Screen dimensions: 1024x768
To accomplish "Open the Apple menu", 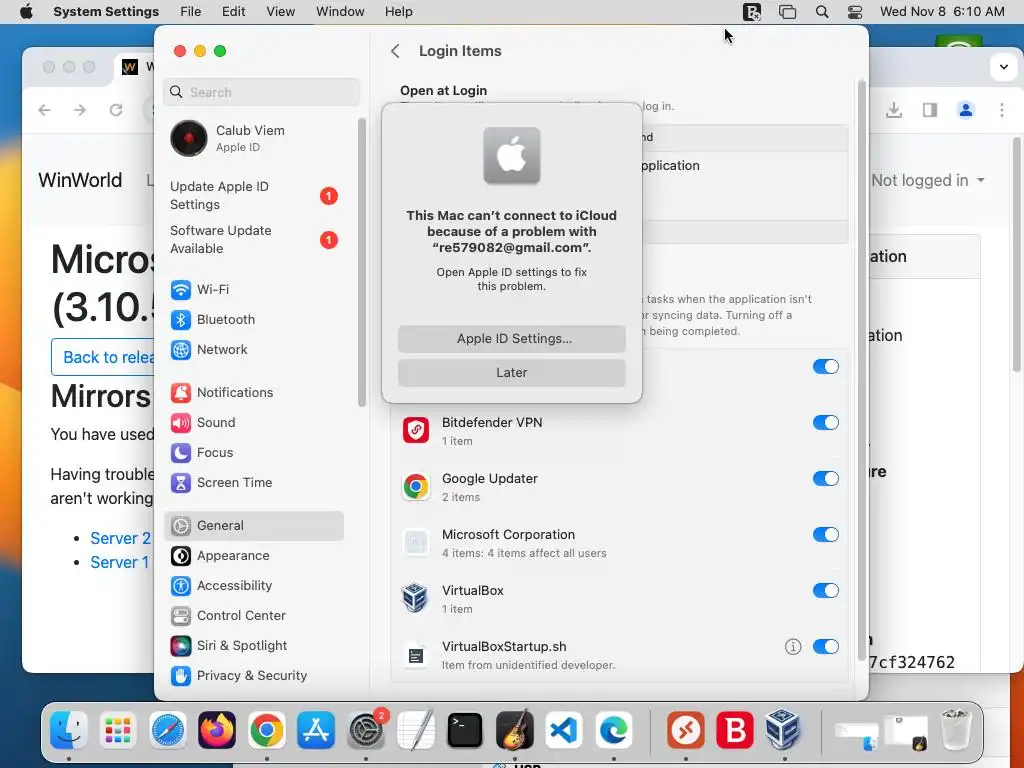I will coord(26,12).
